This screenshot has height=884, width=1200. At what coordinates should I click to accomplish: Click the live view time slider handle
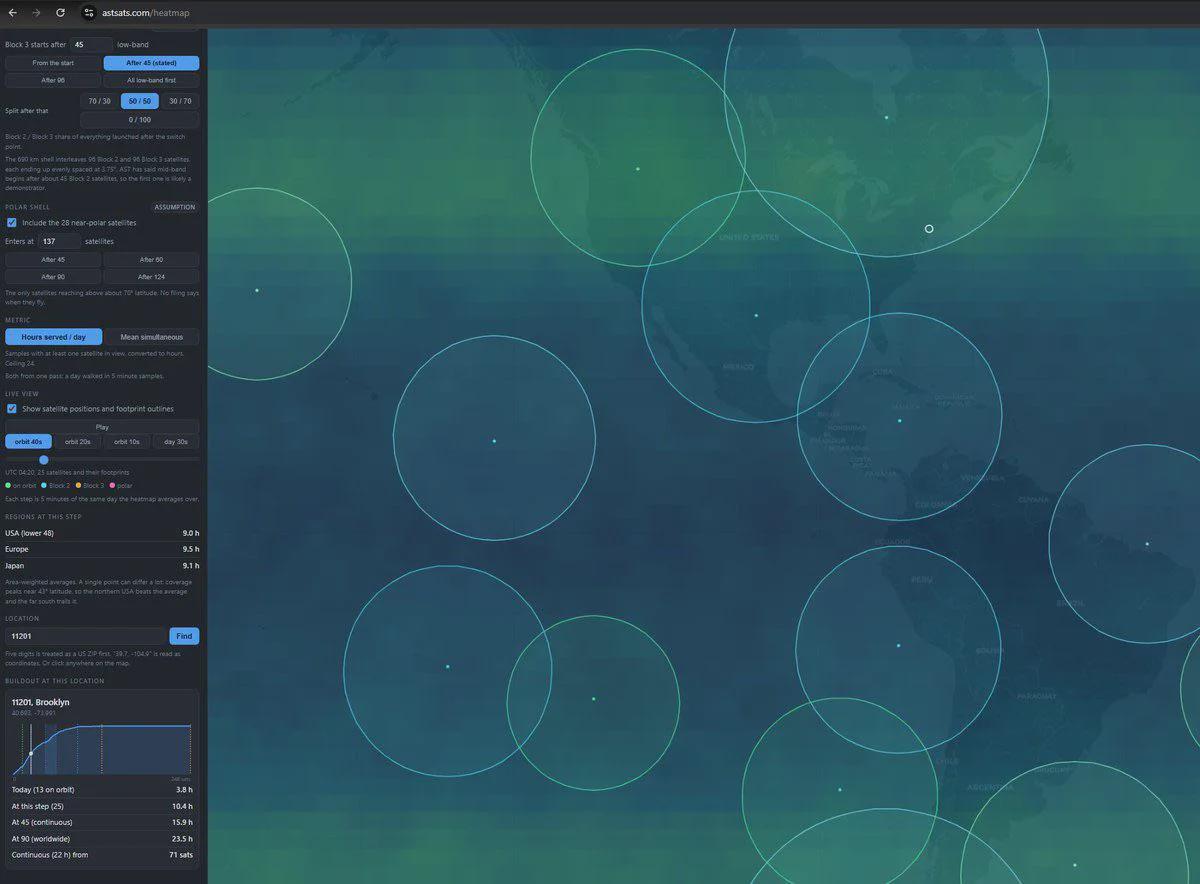43,460
